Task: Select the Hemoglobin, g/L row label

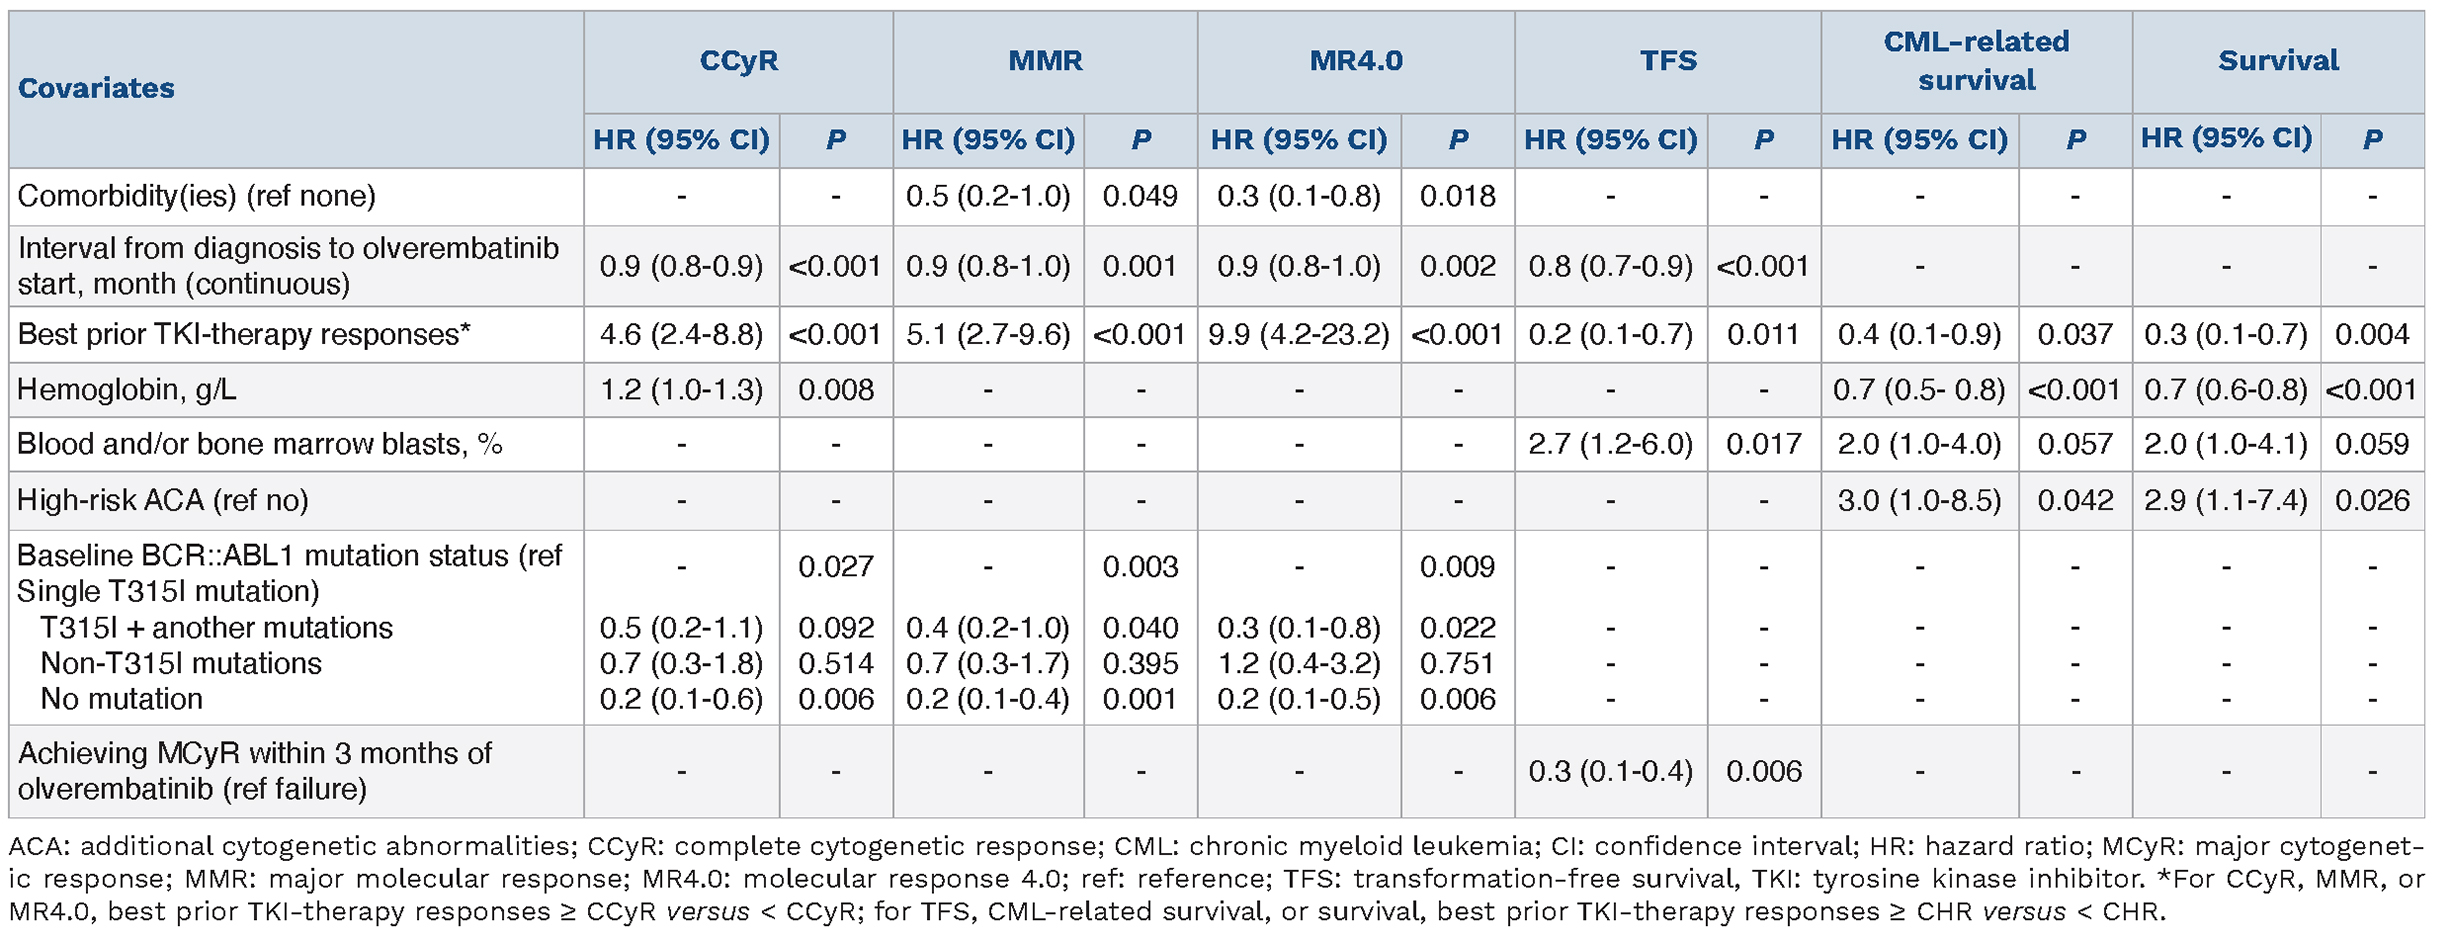Action: pos(127,390)
